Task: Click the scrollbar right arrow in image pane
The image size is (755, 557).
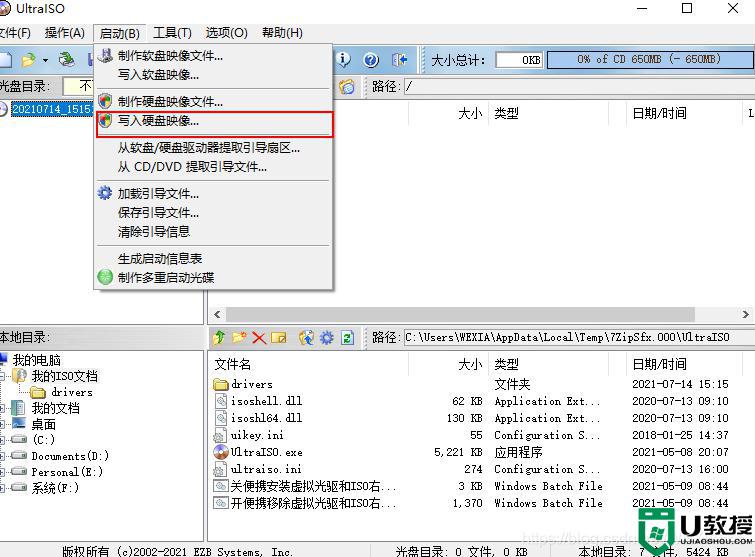Action: click(745, 314)
